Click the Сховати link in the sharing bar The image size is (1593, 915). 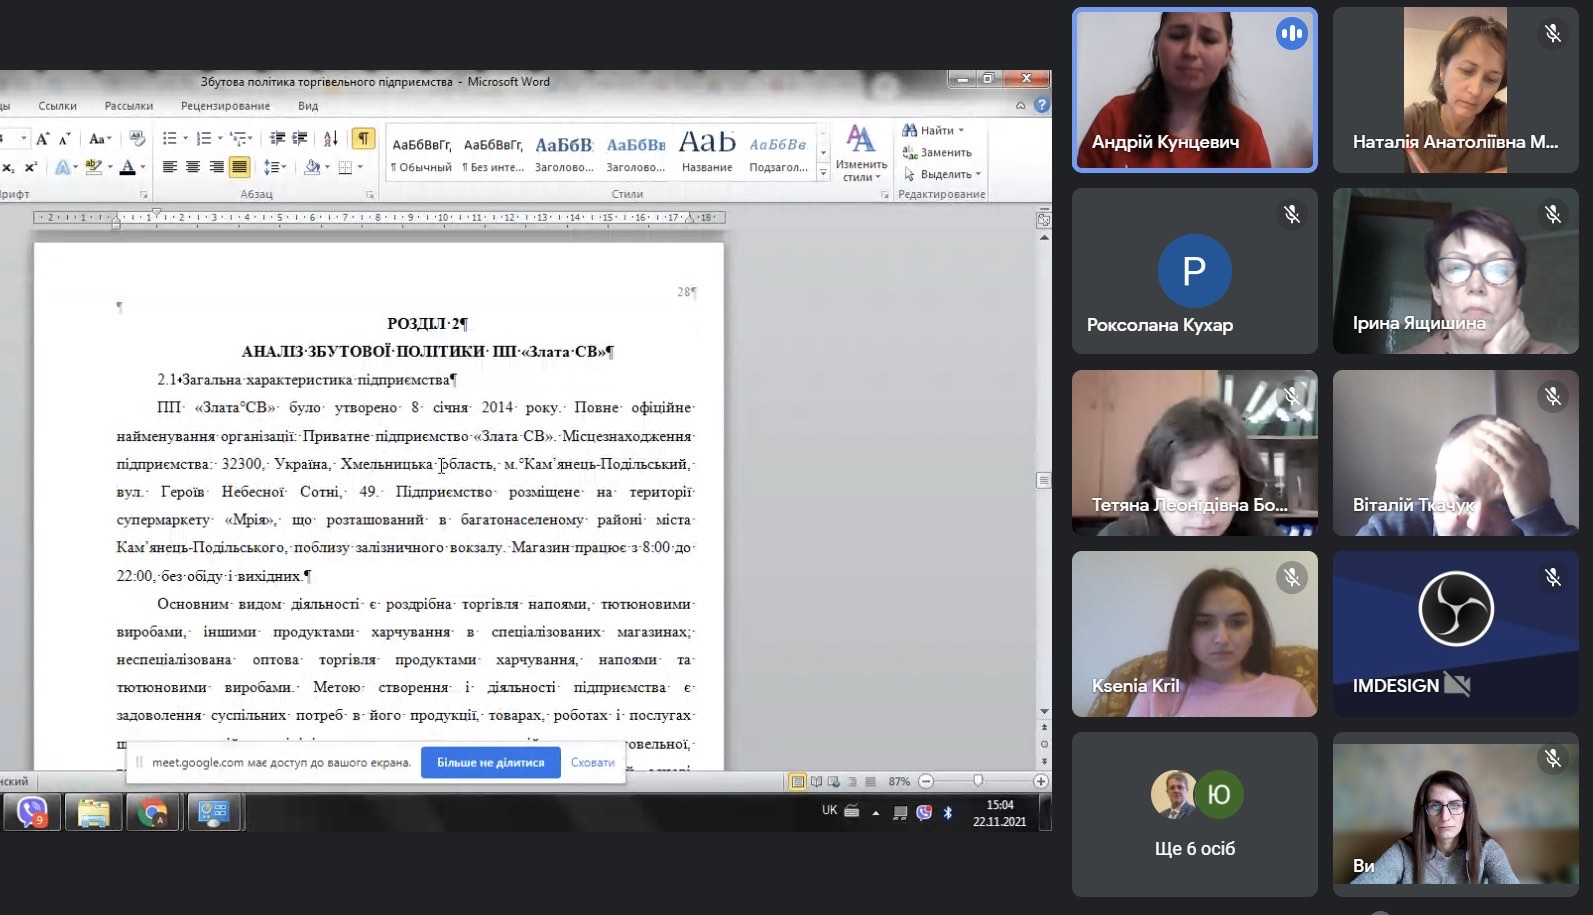click(x=592, y=762)
